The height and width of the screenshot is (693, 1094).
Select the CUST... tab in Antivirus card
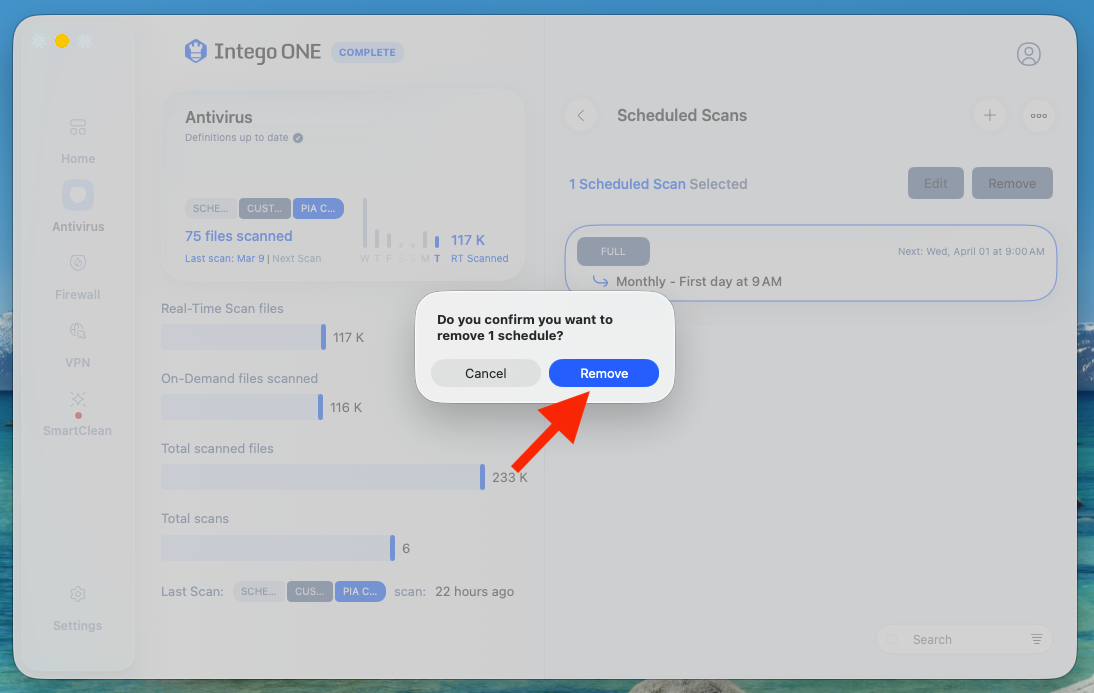pyautogui.click(x=264, y=209)
